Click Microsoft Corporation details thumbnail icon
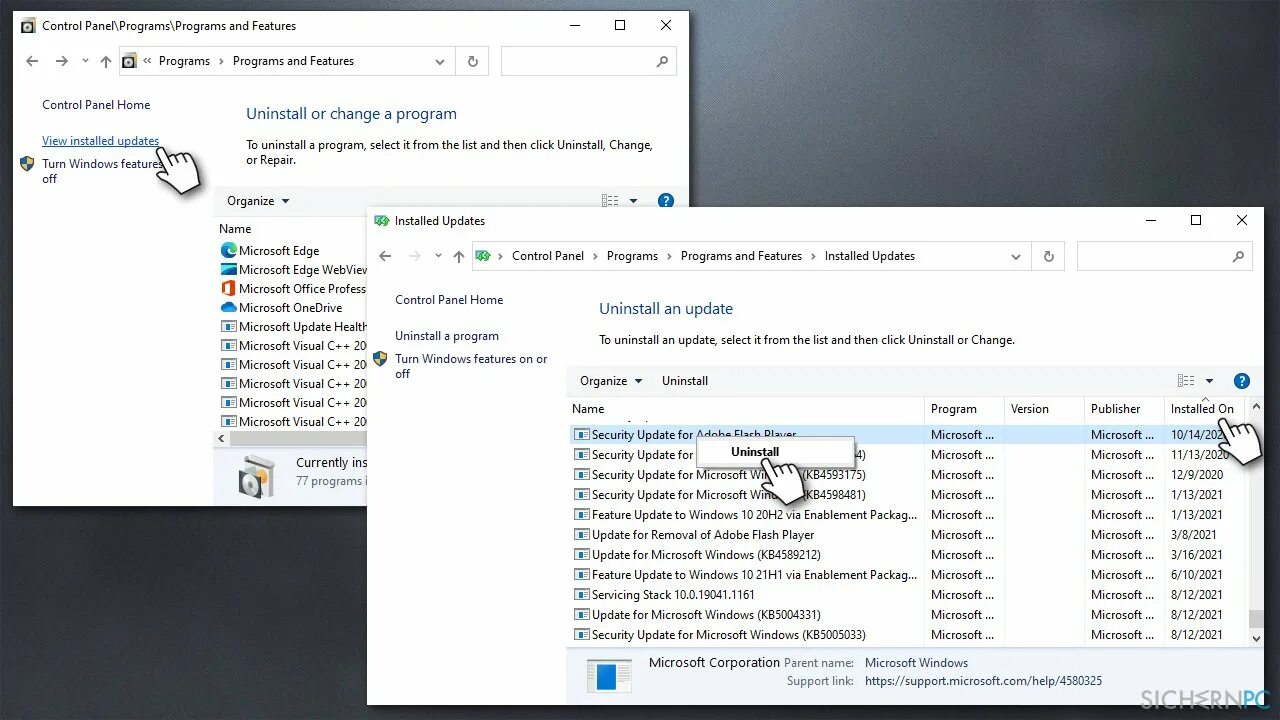1280x720 pixels. coord(609,675)
